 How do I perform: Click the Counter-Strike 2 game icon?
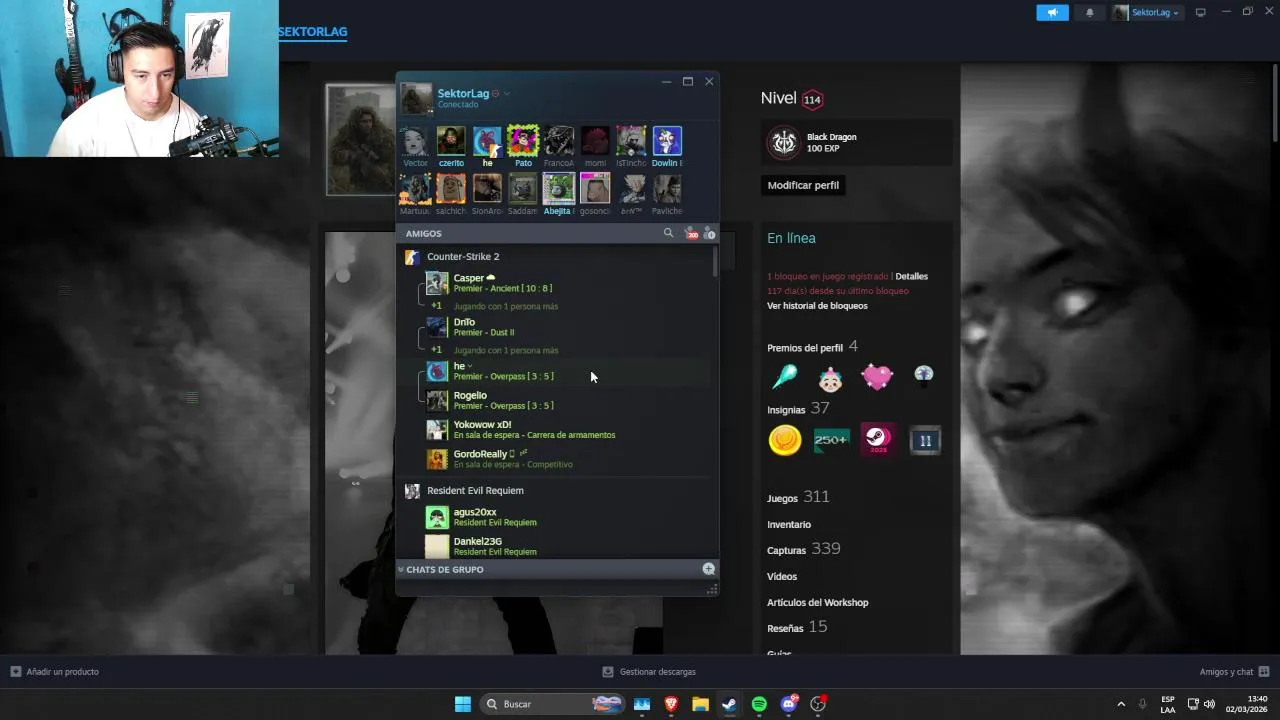point(411,257)
